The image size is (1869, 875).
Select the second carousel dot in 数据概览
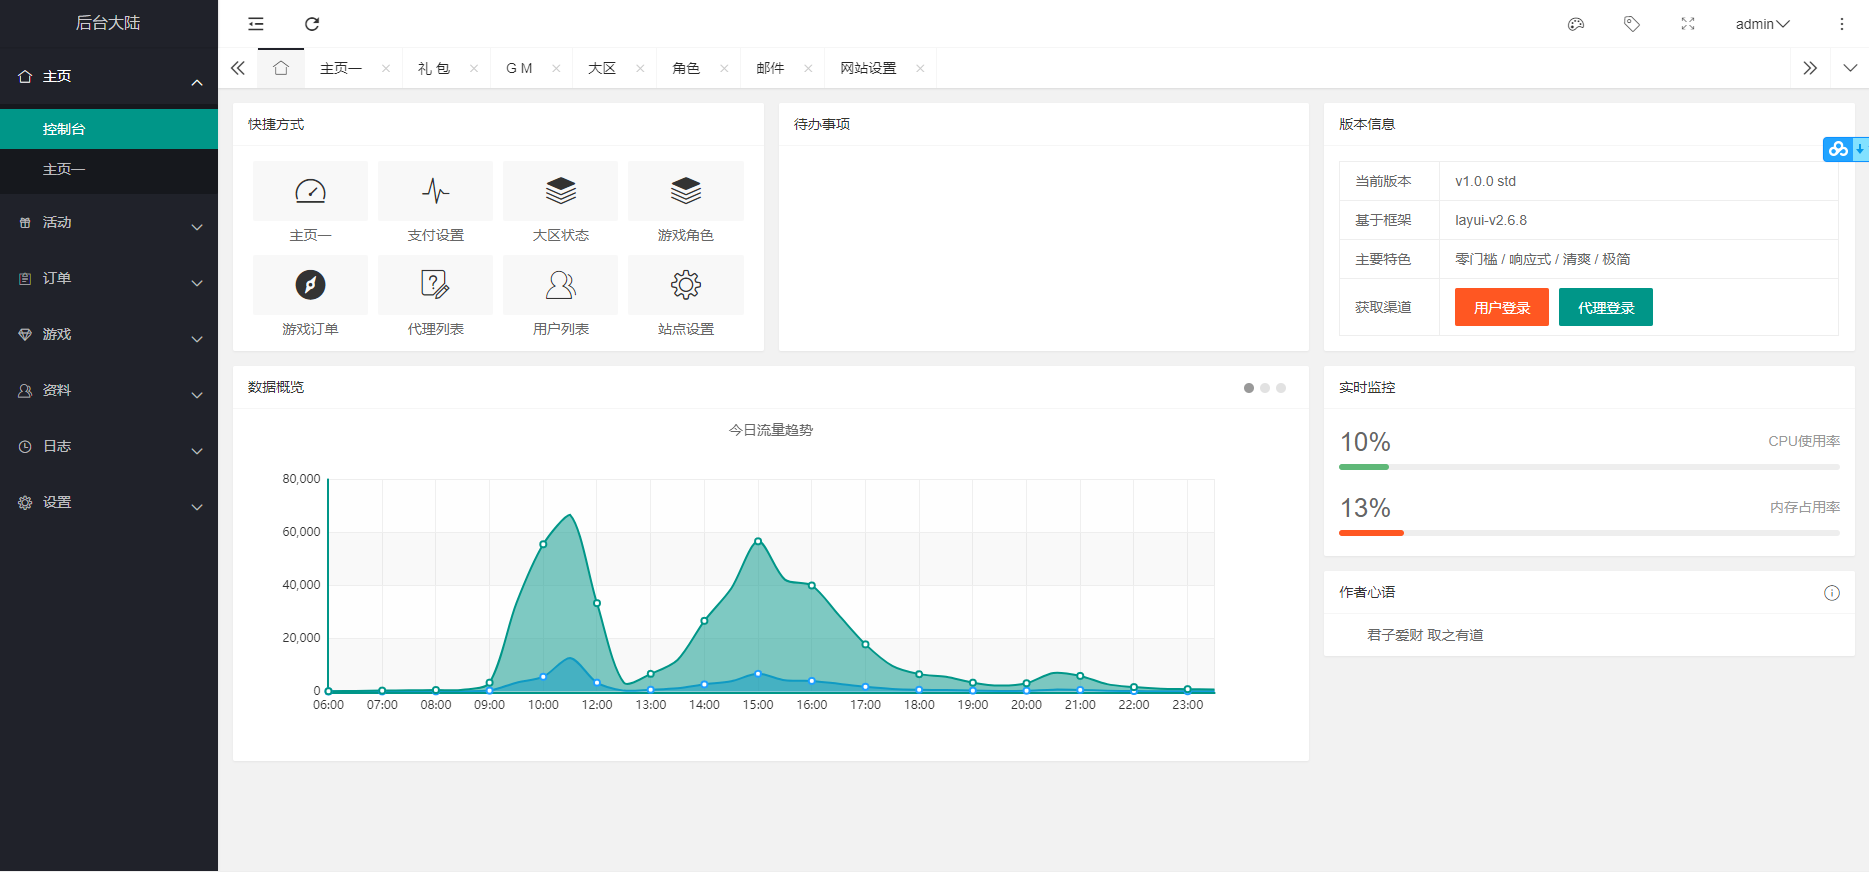point(1265,388)
